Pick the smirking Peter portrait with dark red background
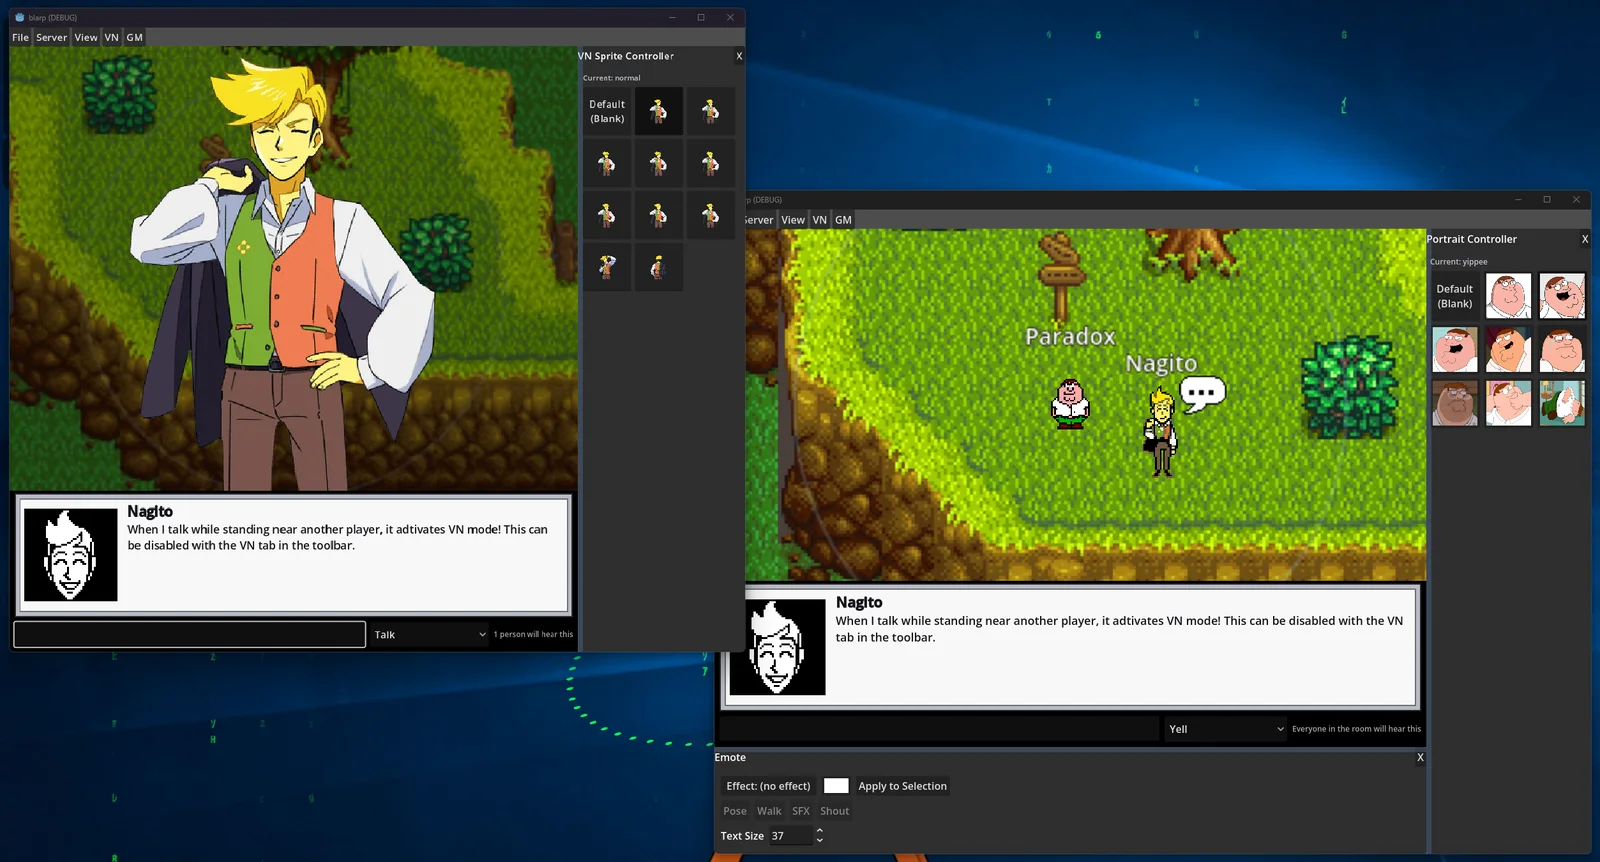This screenshot has width=1600, height=862. pos(1508,350)
